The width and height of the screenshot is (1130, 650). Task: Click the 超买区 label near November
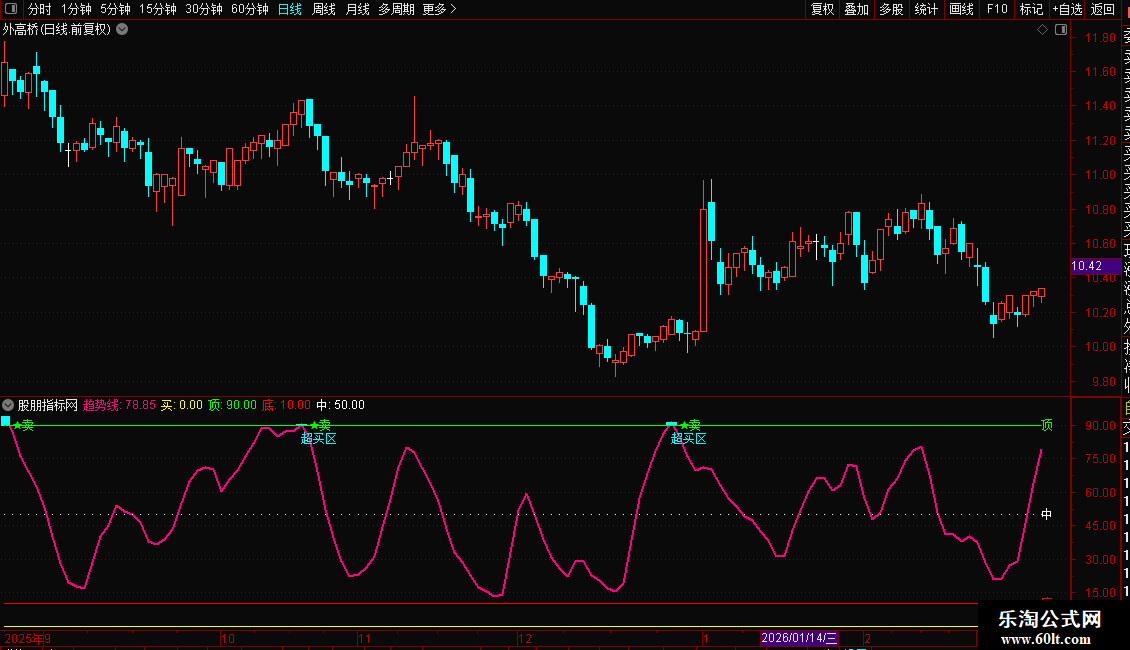click(x=319, y=438)
